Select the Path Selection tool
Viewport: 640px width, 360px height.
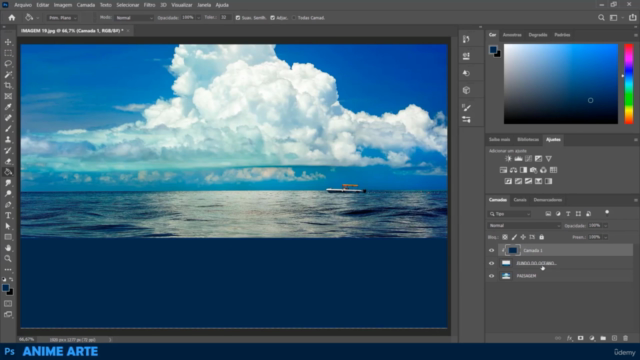coord(8,226)
